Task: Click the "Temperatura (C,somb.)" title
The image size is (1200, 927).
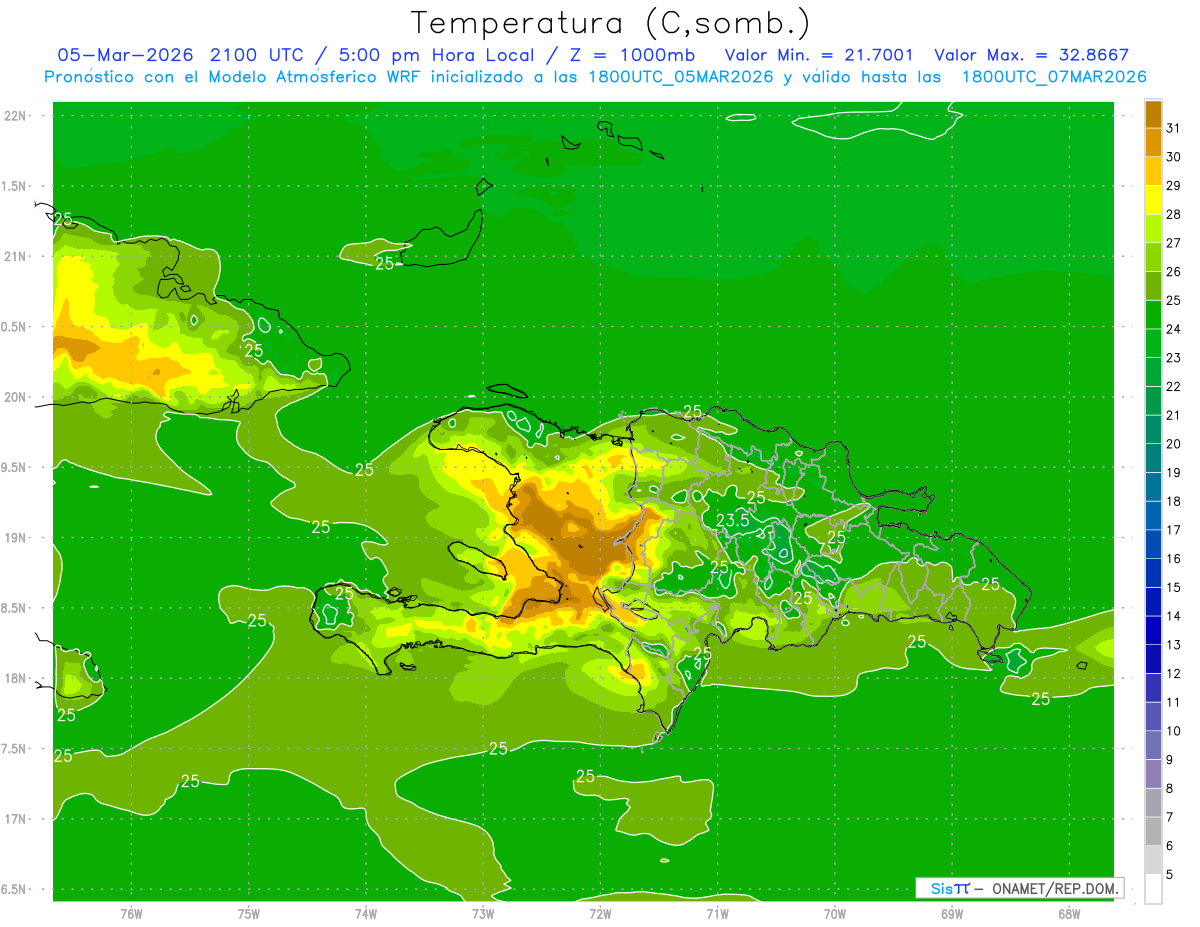Action: 611,23
